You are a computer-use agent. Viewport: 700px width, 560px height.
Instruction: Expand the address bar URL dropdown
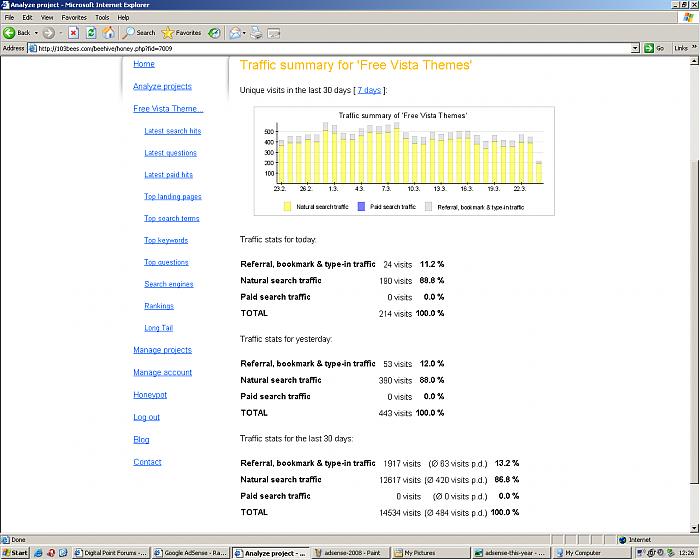[x=635, y=48]
